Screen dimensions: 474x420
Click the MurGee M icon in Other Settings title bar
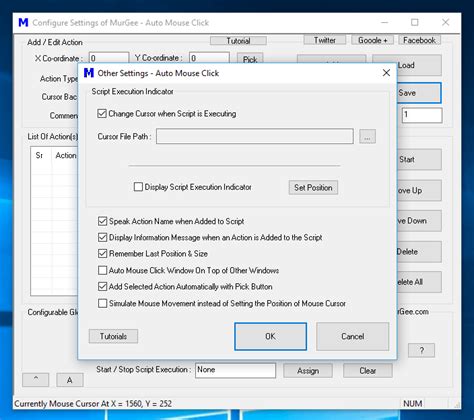point(89,73)
